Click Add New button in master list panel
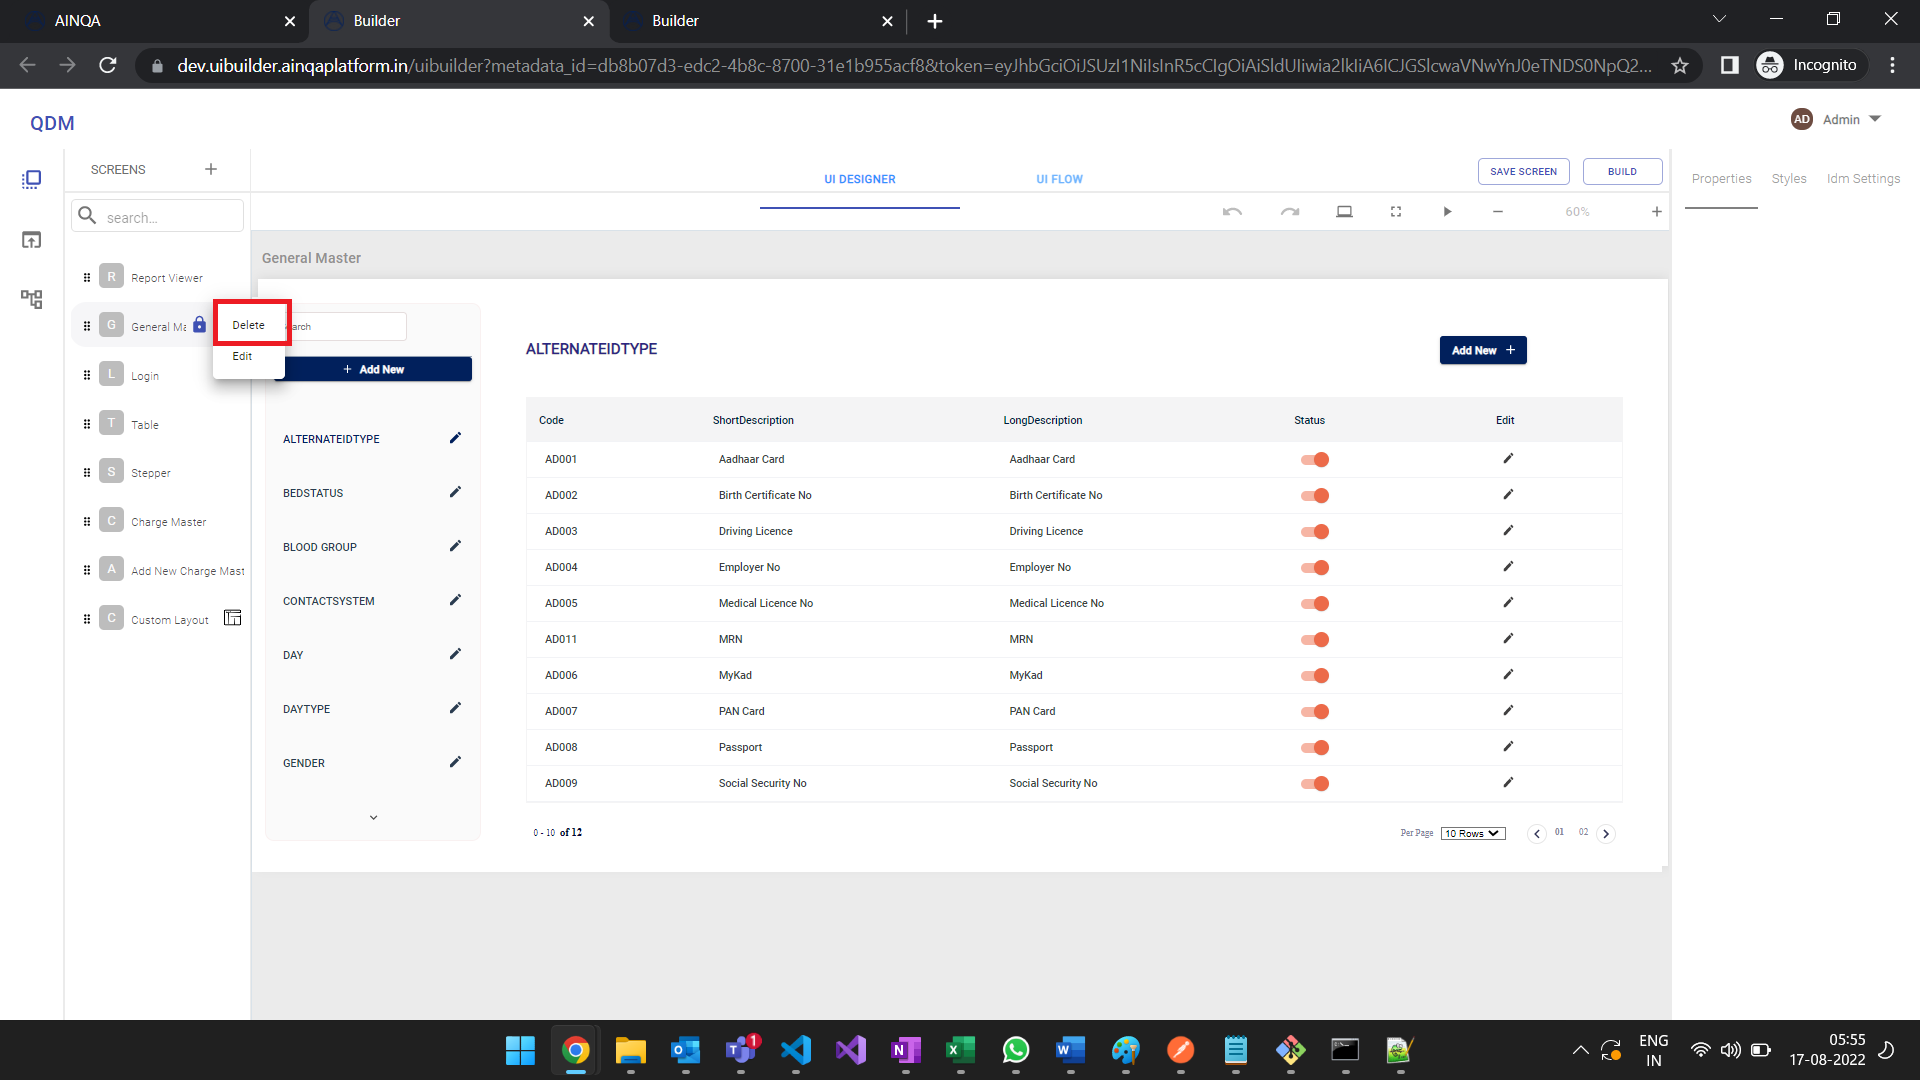Screen dimensions: 1922x1080 click(x=373, y=370)
